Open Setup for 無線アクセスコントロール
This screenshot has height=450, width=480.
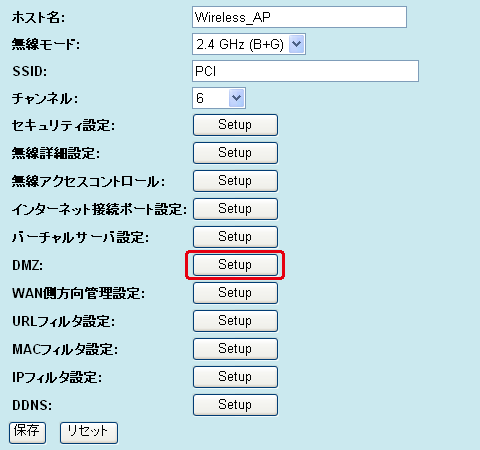pyautogui.click(x=235, y=181)
